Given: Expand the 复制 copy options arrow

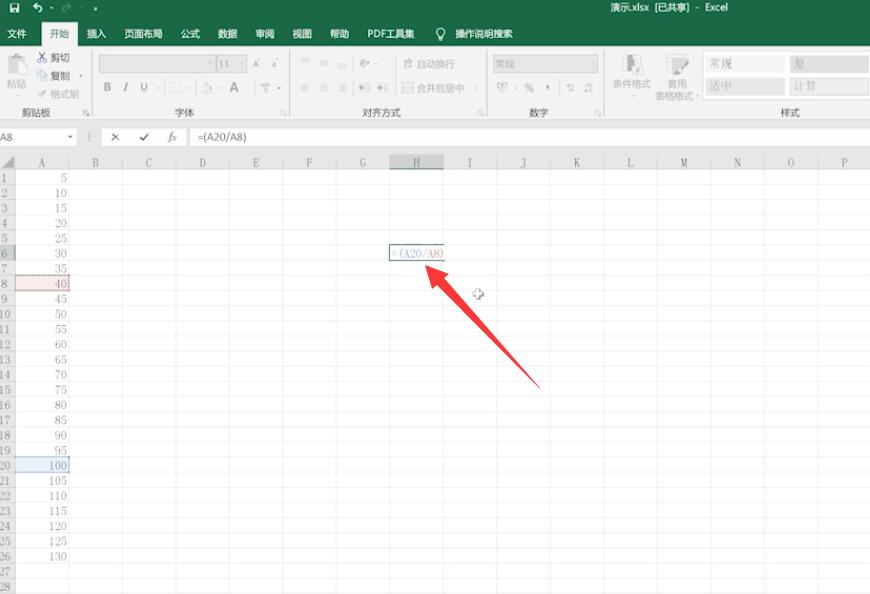Looking at the screenshot, I should (81, 76).
